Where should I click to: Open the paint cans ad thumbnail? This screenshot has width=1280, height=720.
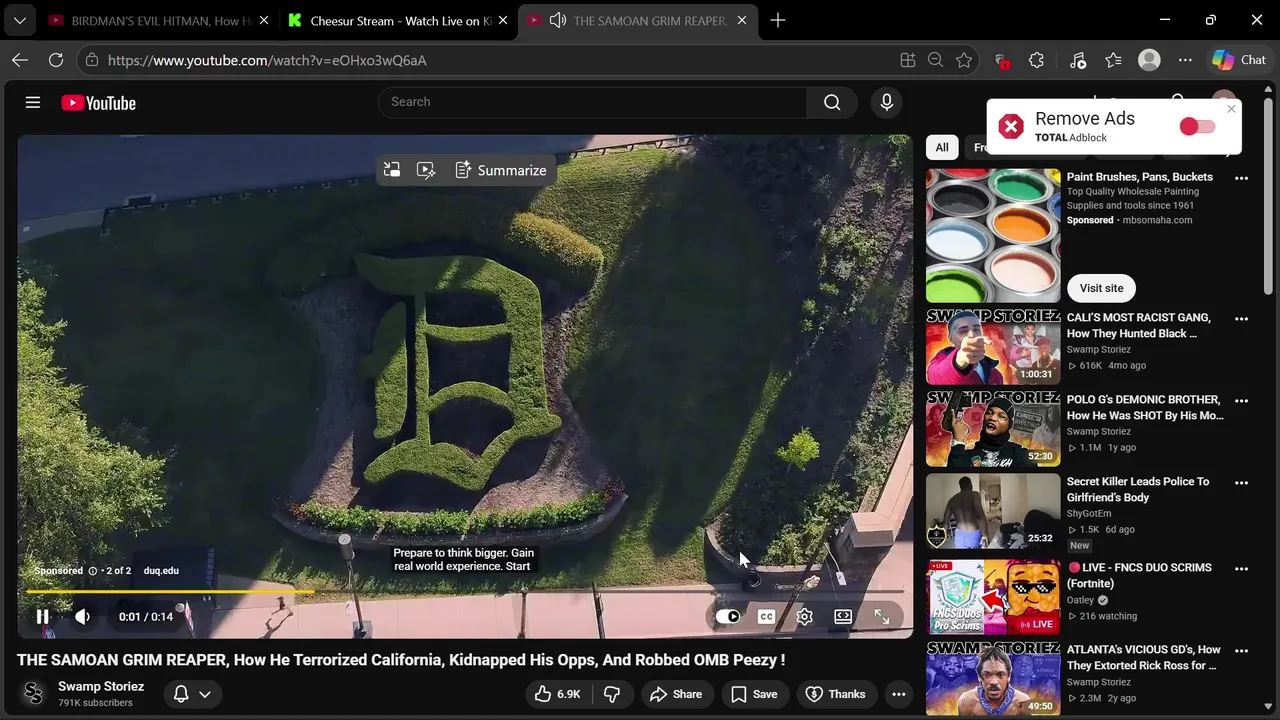pyautogui.click(x=993, y=235)
